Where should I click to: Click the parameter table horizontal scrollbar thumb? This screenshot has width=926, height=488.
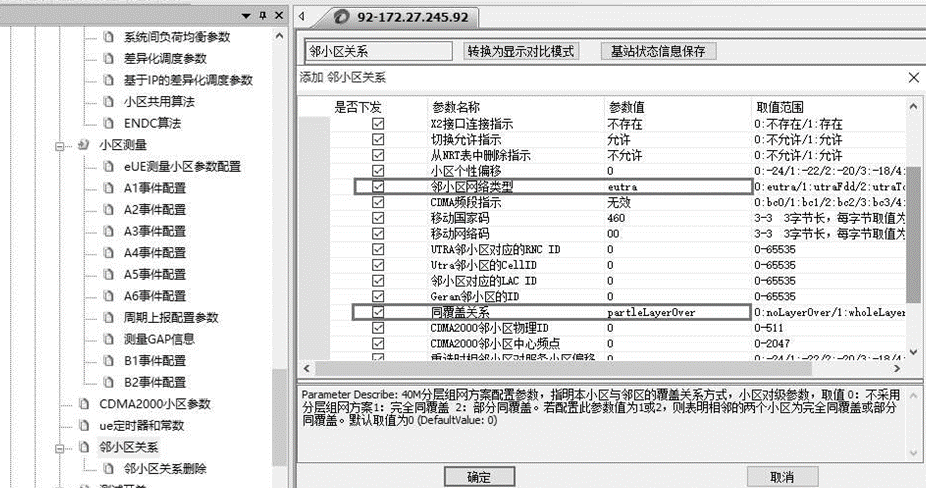[563, 368]
